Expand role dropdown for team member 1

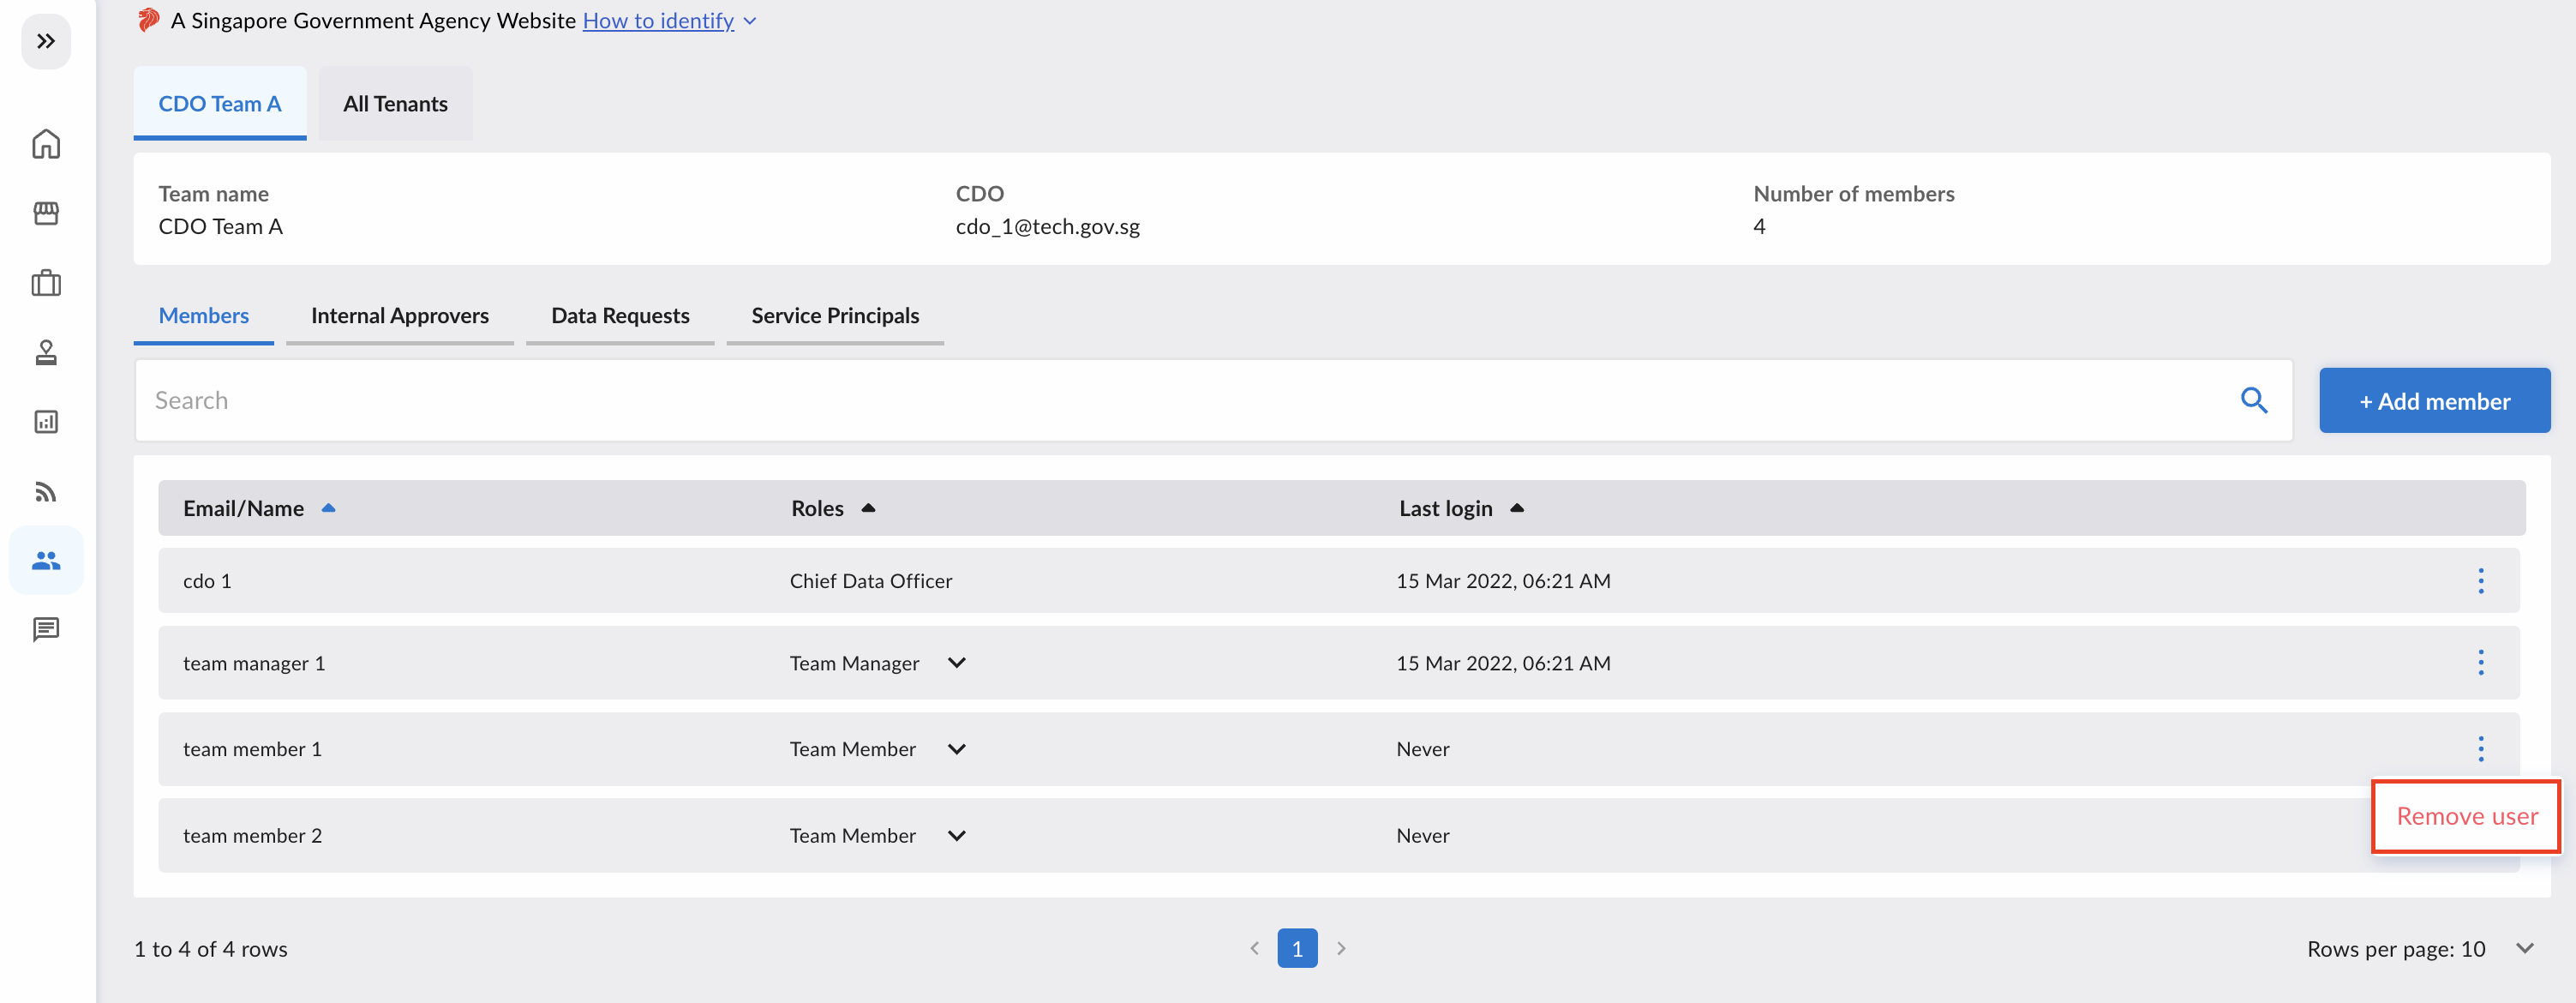coord(956,749)
